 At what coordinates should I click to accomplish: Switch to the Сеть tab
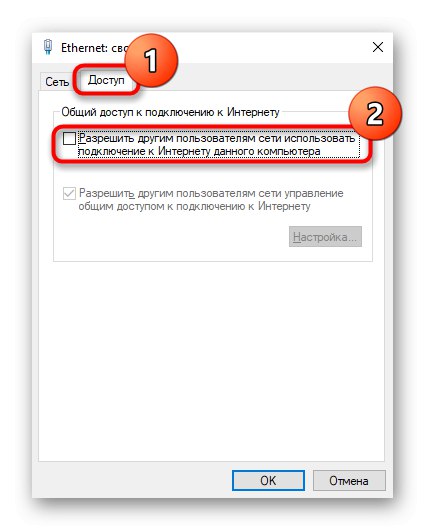57,81
